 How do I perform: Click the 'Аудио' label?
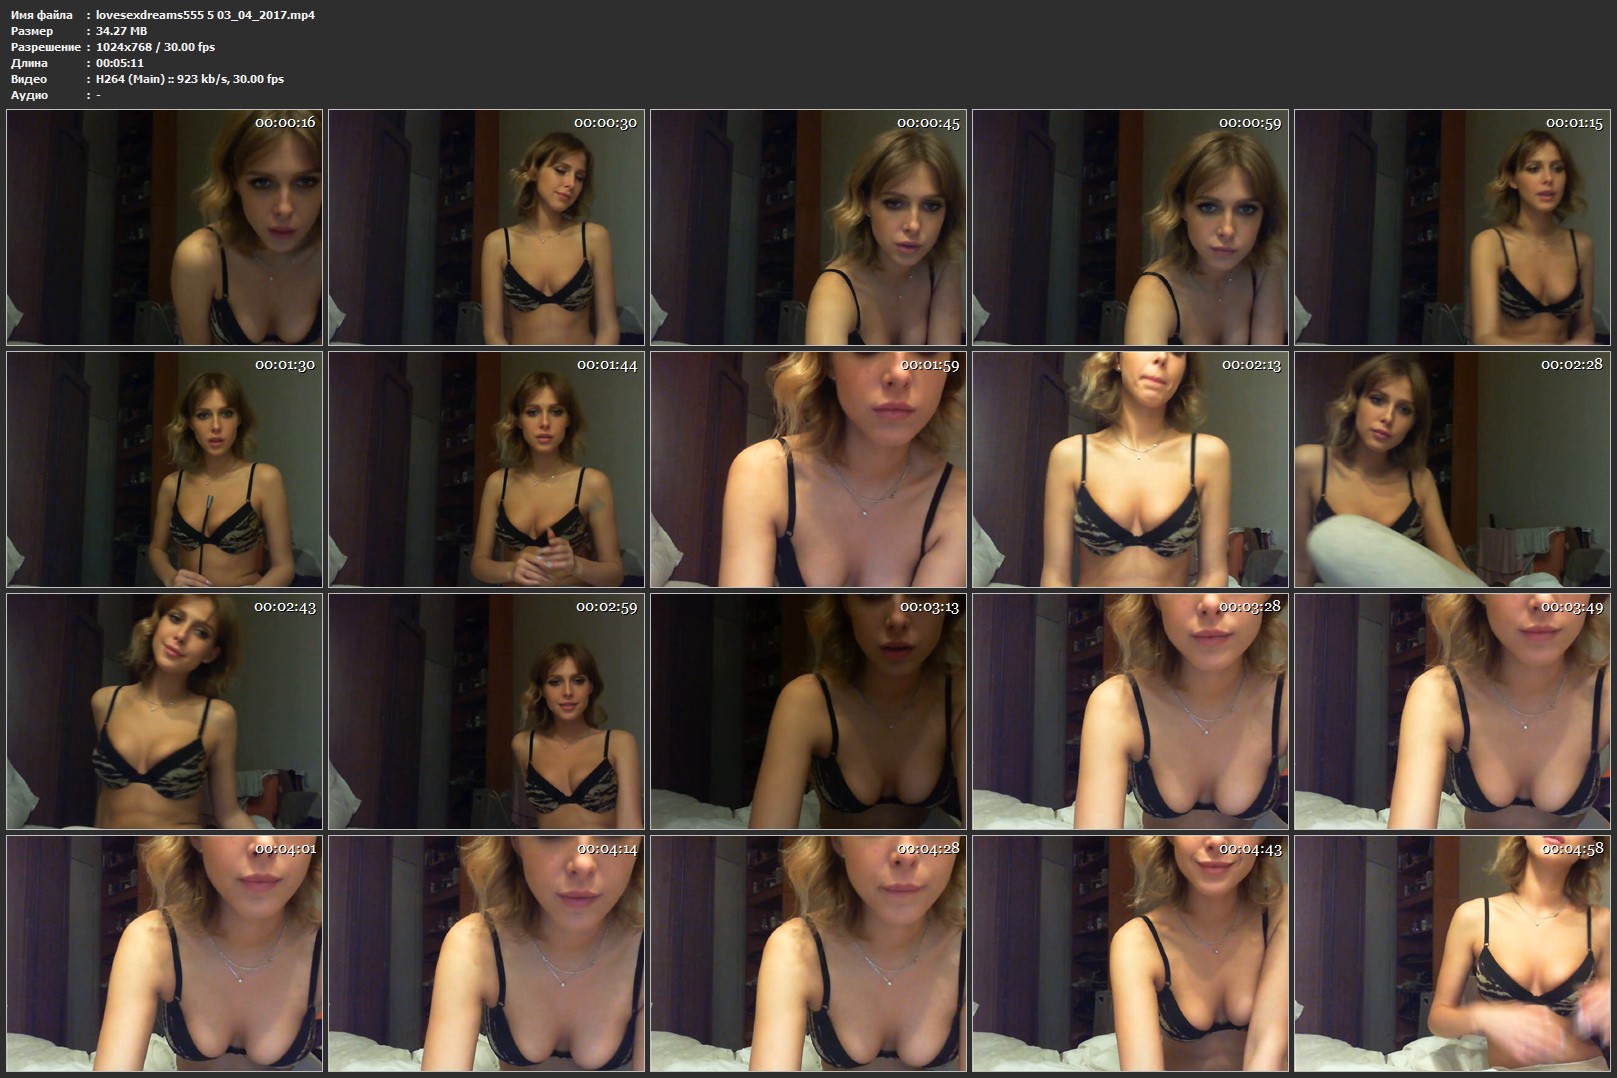(x=29, y=95)
